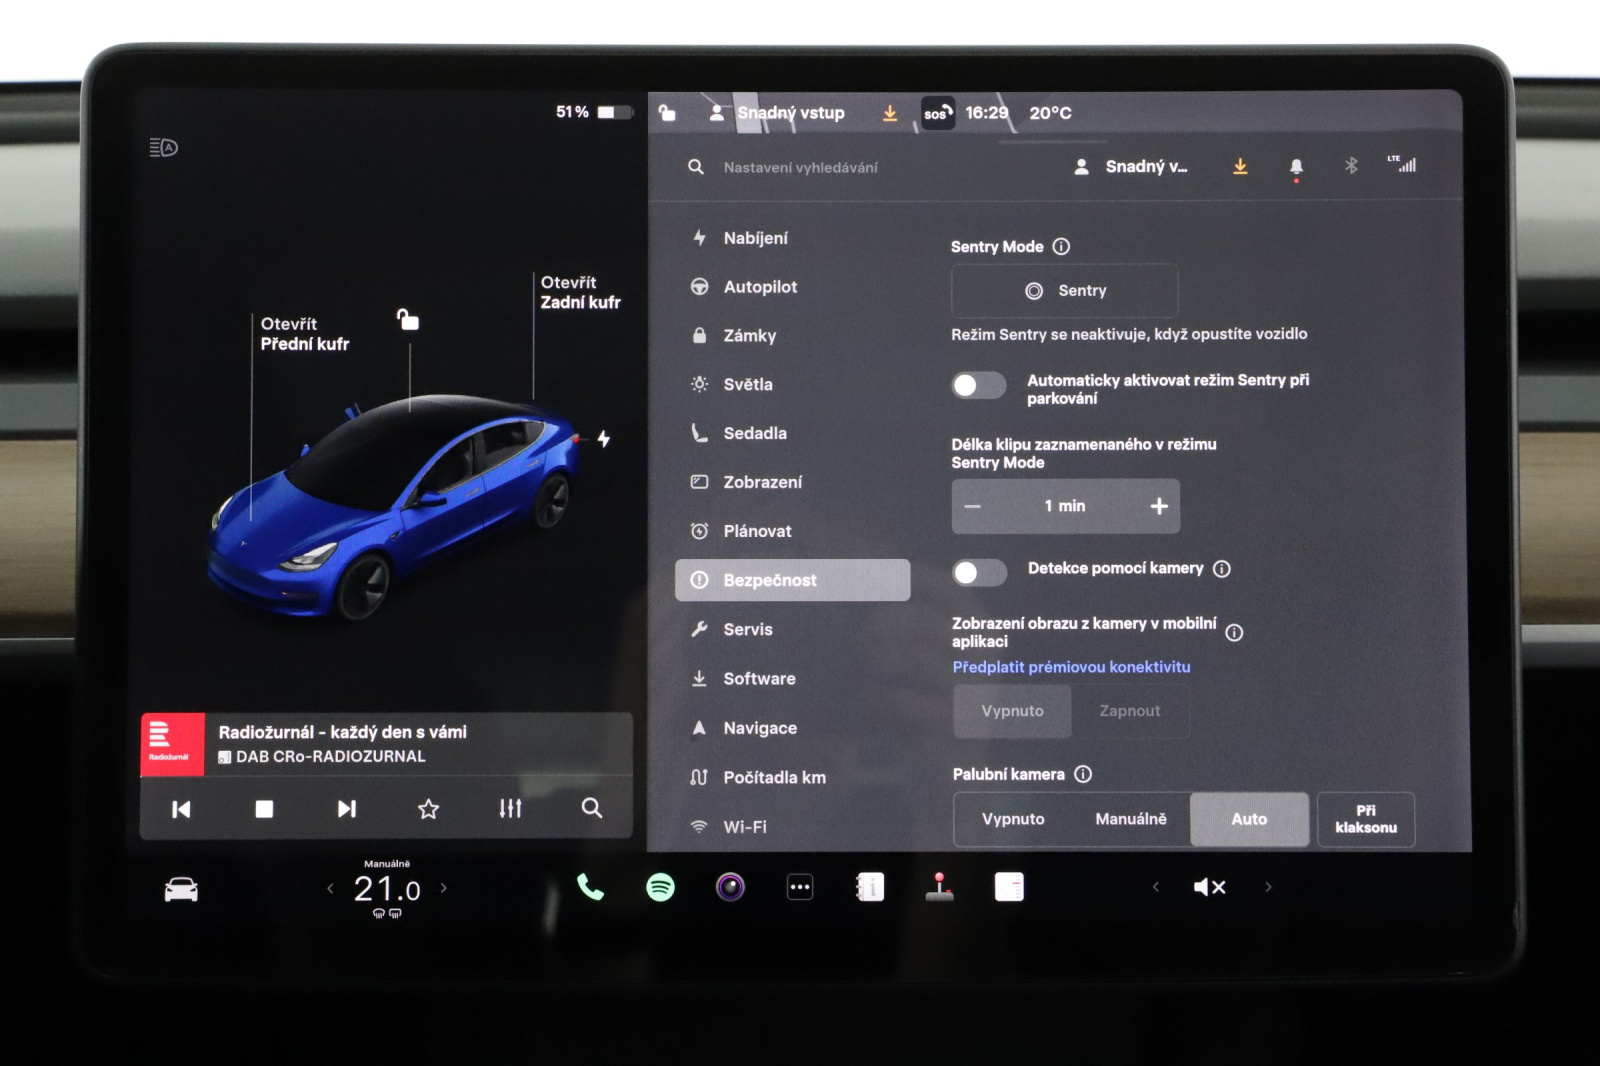Open the owner's manual info icon

pyautogui.click(x=870, y=887)
